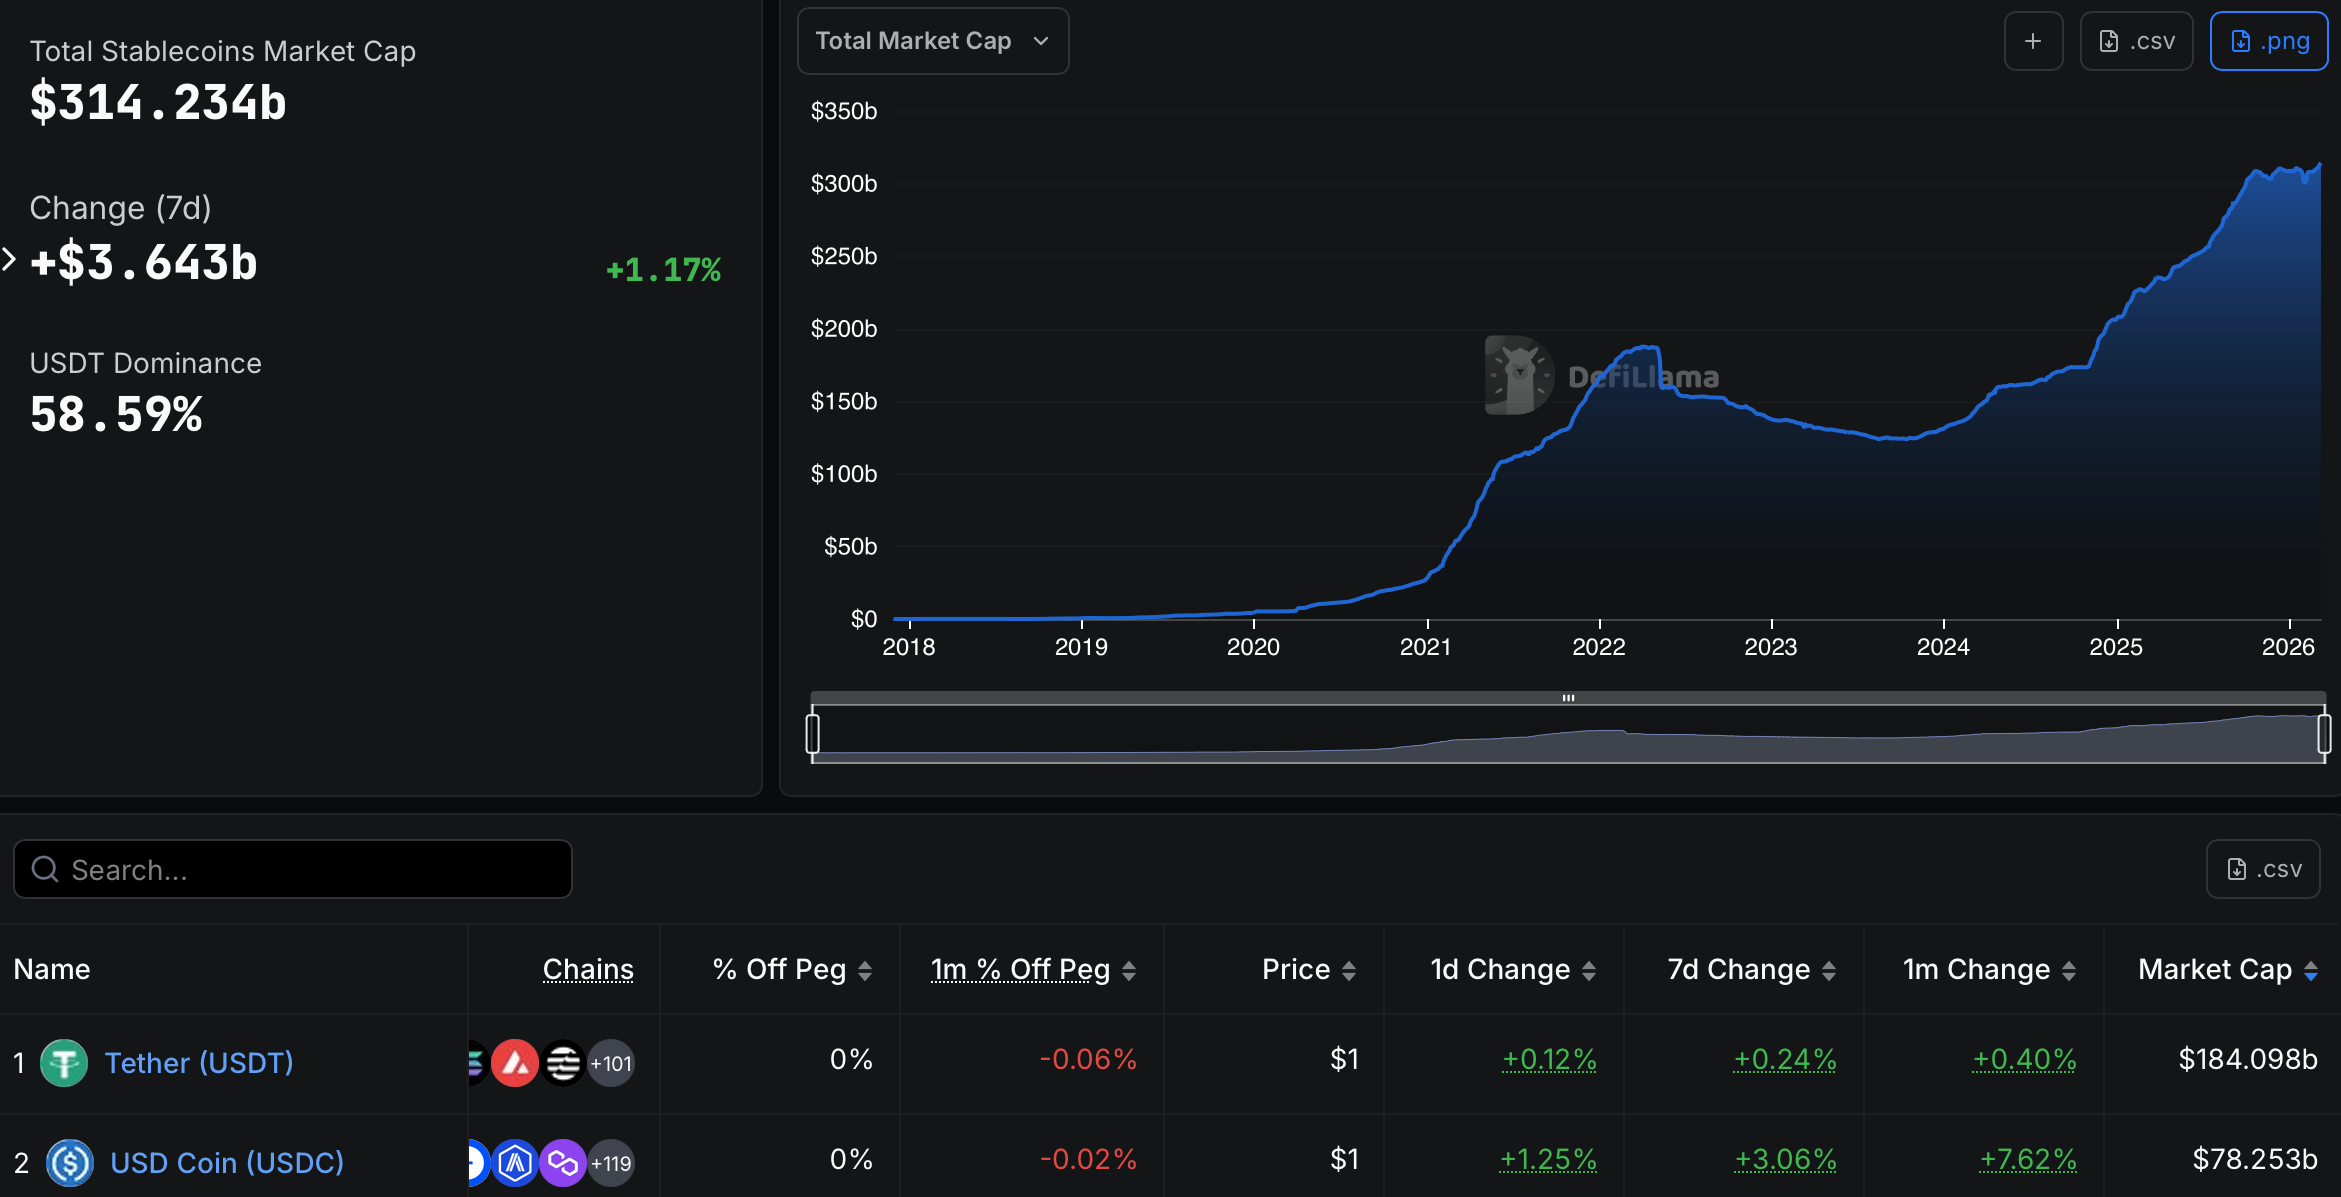Expand the Change (7d) chevron
This screenshot has width=2341, height=1197.
[x=8, y=260]
